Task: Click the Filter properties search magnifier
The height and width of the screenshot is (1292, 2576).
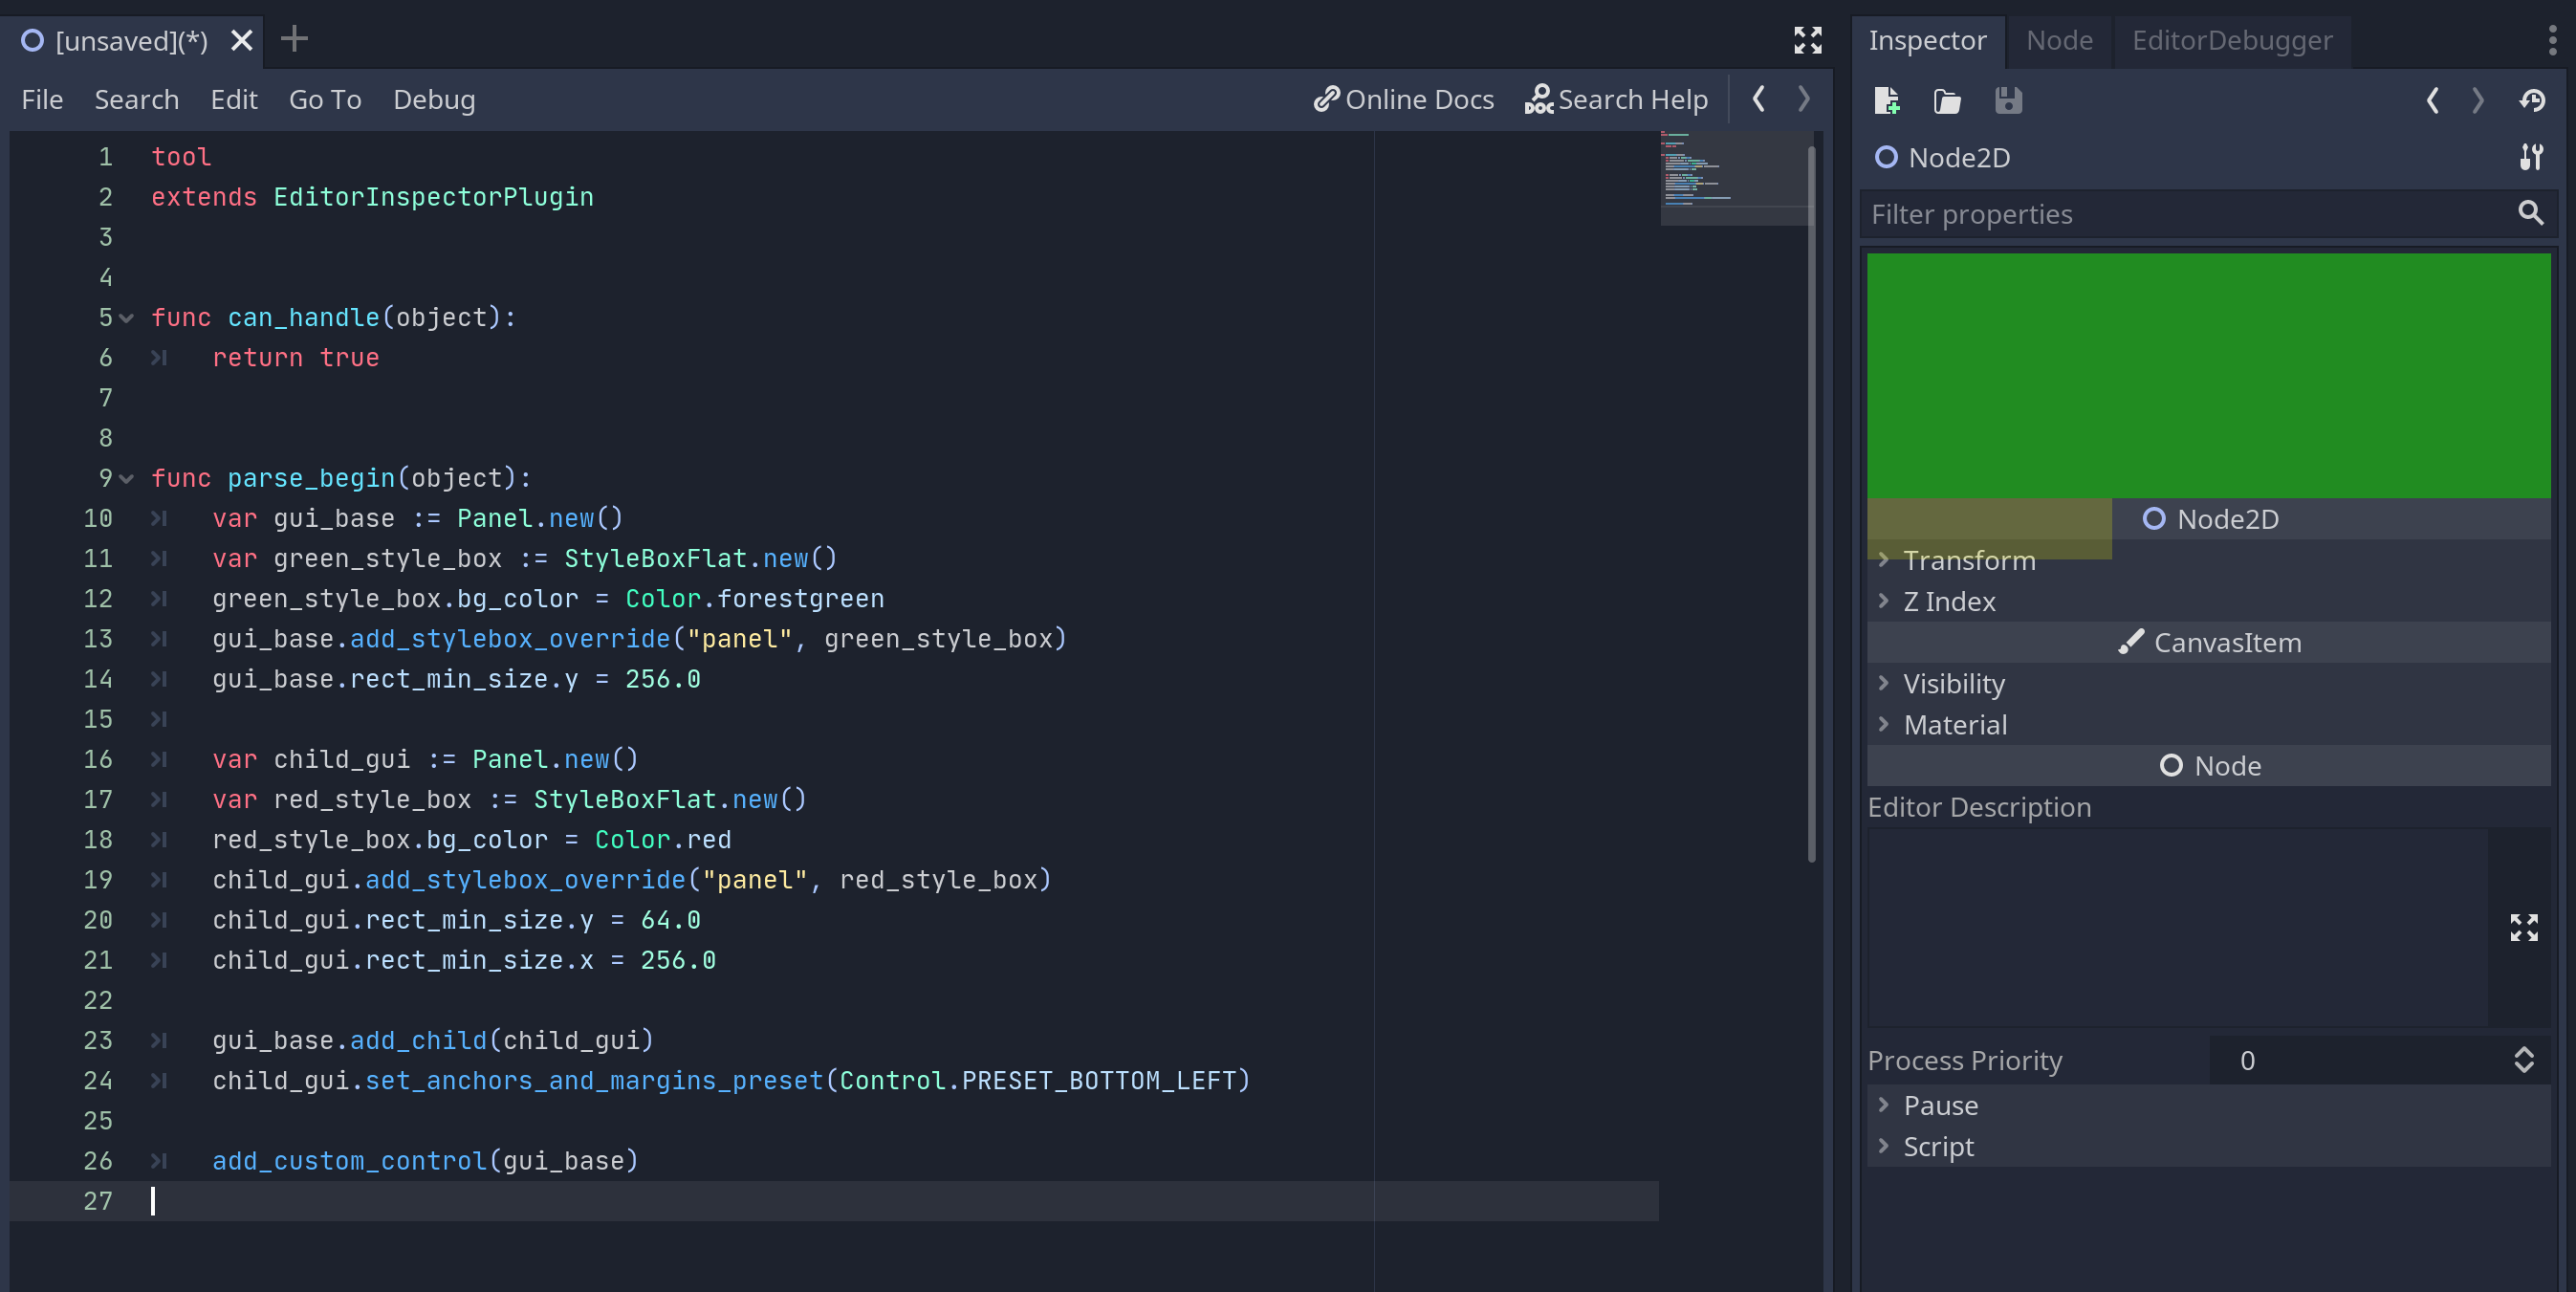Action: click(2530, 213)
